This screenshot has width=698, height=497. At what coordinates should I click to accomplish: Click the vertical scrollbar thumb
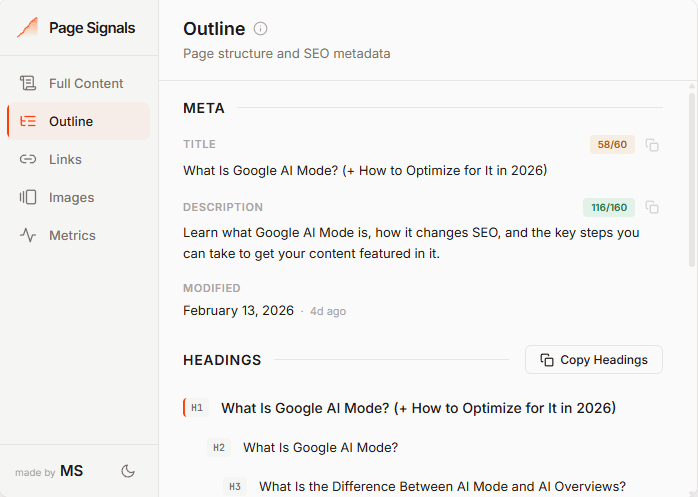click(692, 180)
